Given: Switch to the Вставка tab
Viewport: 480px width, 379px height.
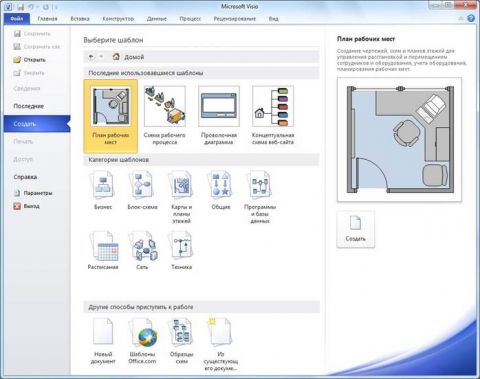Looking at the screenshot, I should pyautogui.click(x=80, y=19).
